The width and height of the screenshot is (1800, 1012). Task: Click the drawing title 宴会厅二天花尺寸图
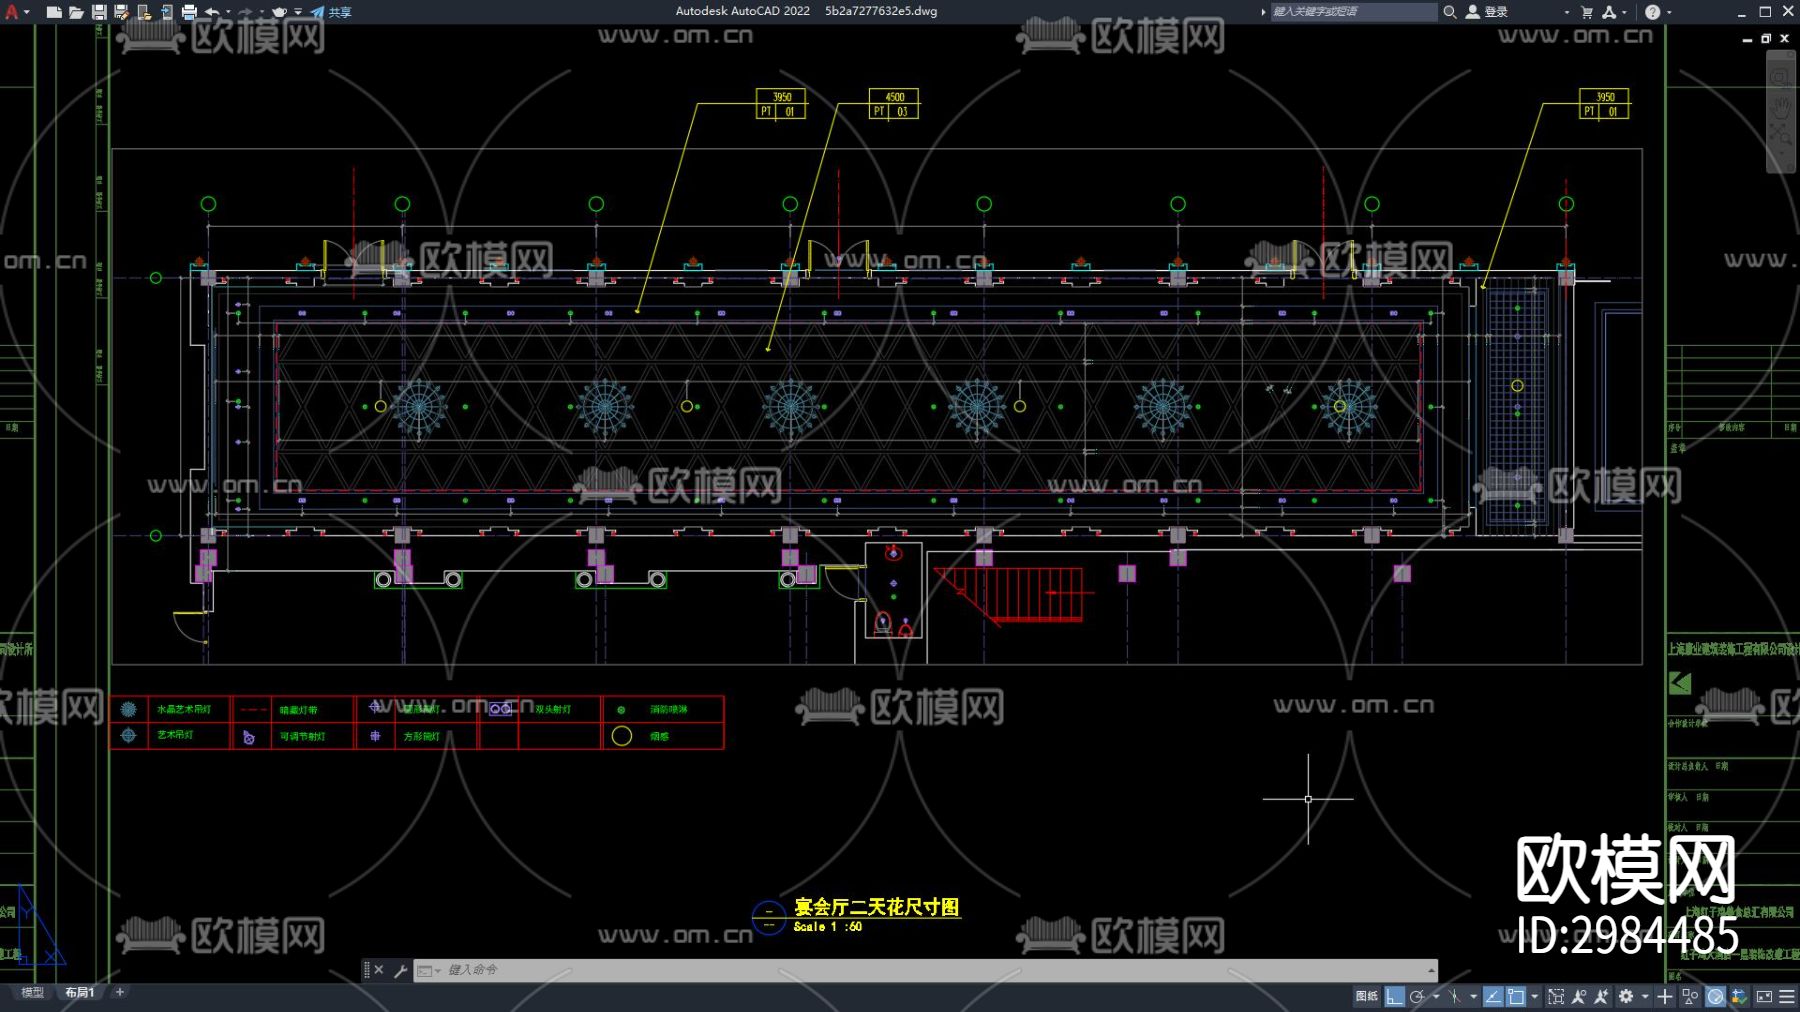877,907
